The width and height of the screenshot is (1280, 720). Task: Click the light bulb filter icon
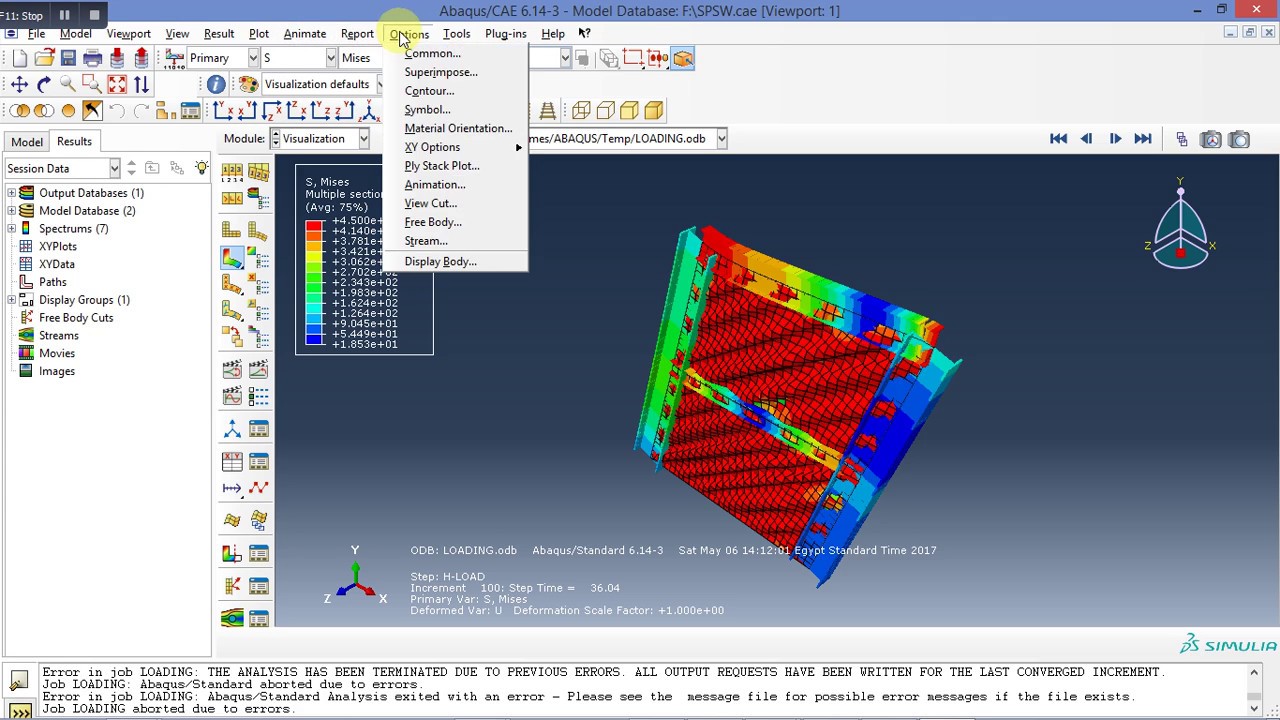pos(202,168)
